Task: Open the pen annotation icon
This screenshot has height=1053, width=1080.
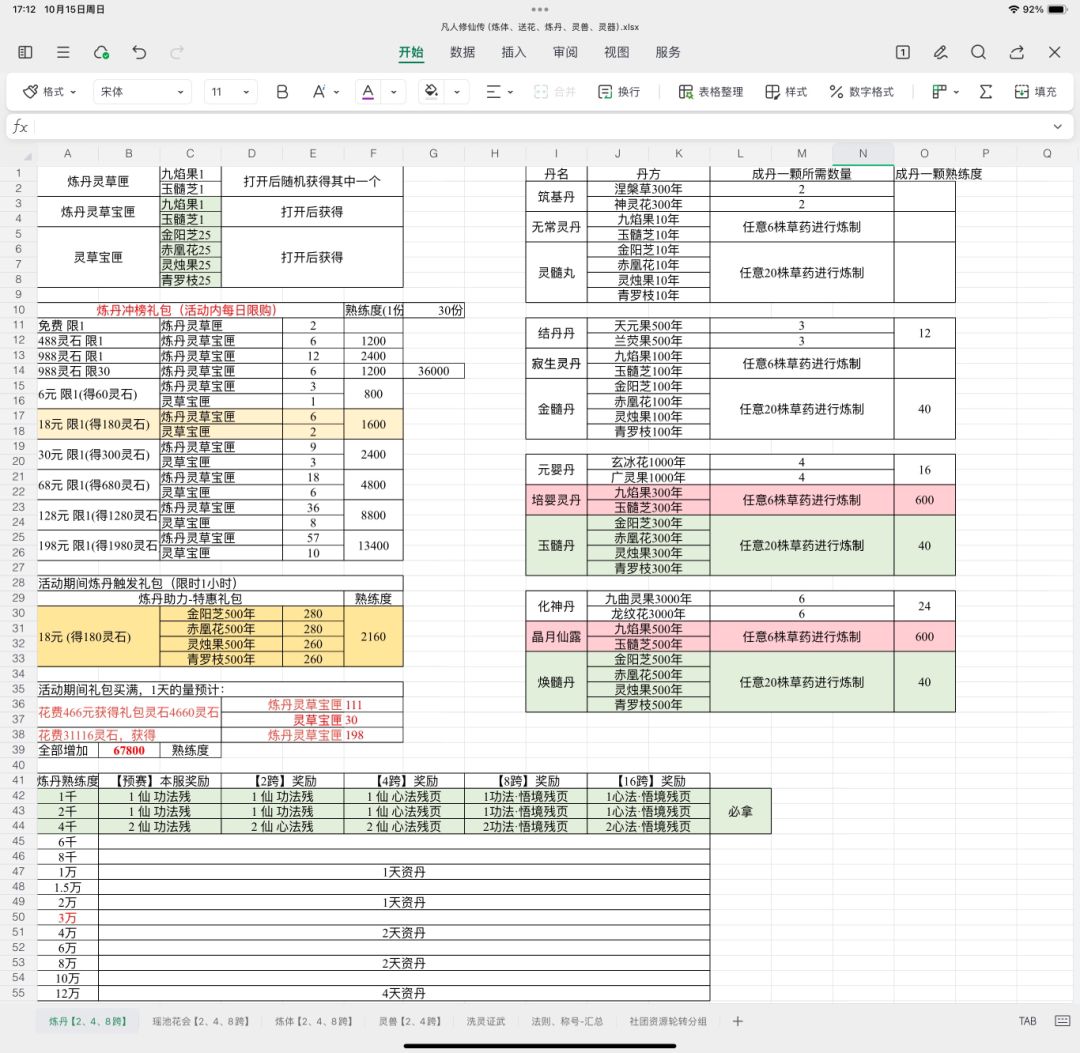Action: (940, 52)
